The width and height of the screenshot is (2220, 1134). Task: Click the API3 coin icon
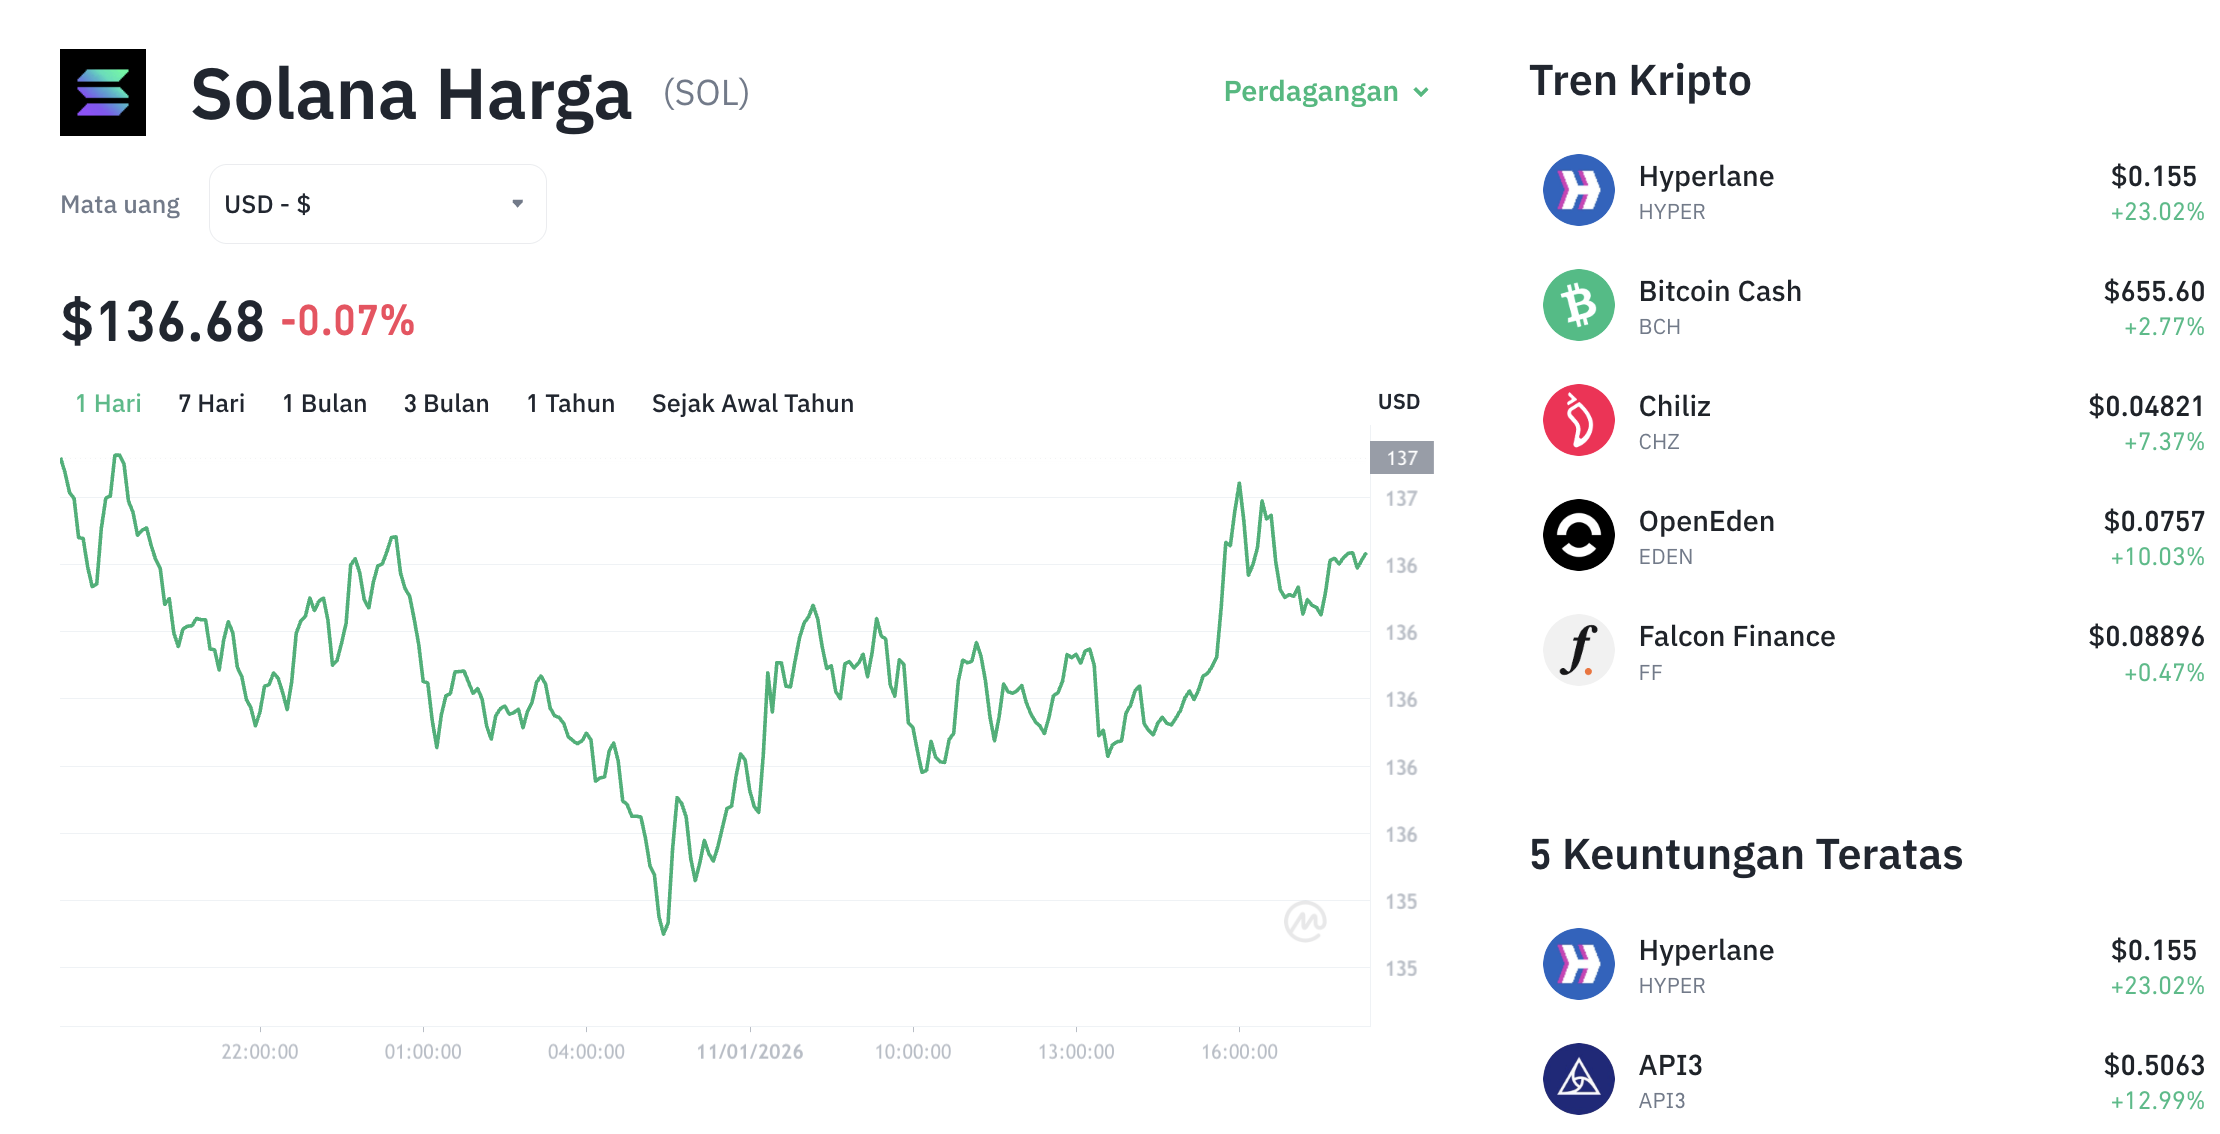1578,1079
